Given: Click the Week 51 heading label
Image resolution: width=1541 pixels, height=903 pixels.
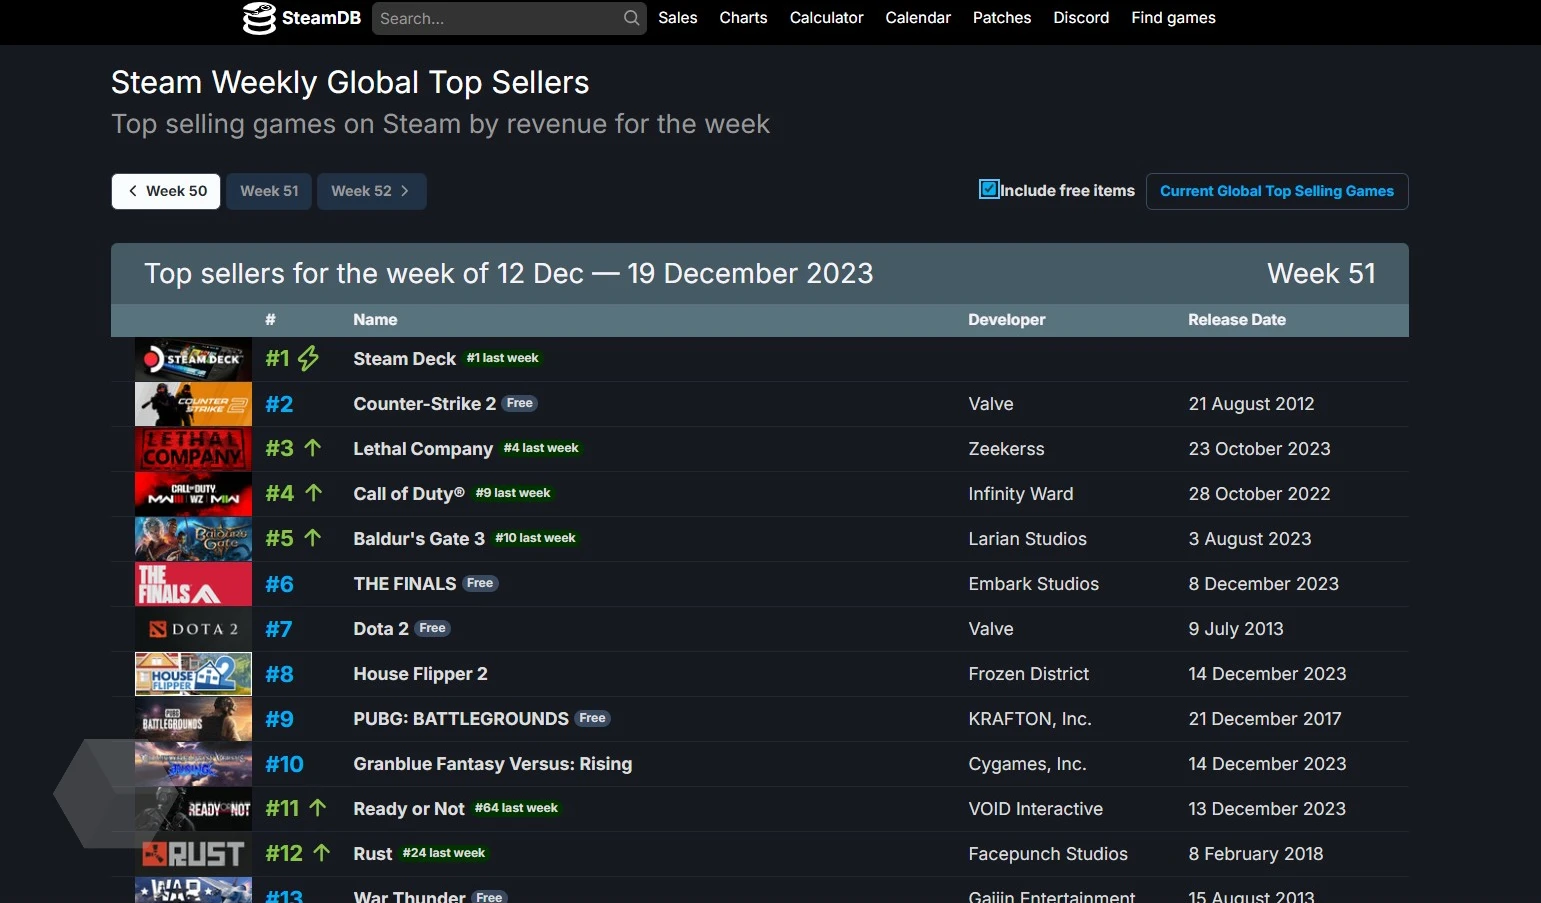Looking at the screenshot, I should pos(1321,274).
